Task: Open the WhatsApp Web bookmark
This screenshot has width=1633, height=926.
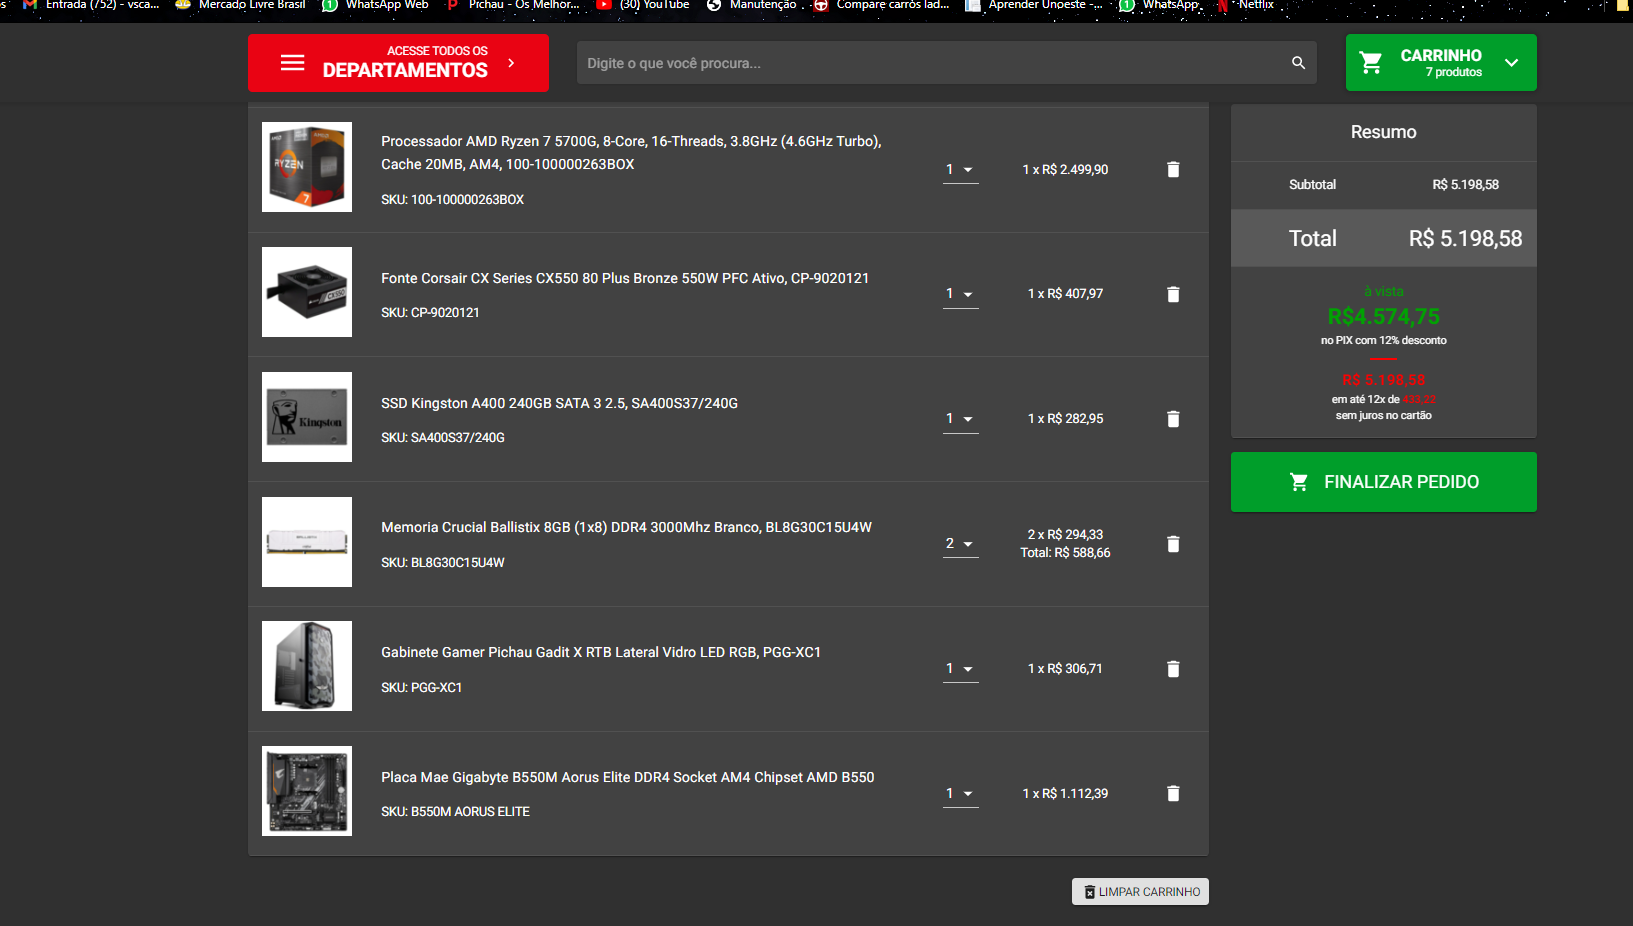Action: 375,5
